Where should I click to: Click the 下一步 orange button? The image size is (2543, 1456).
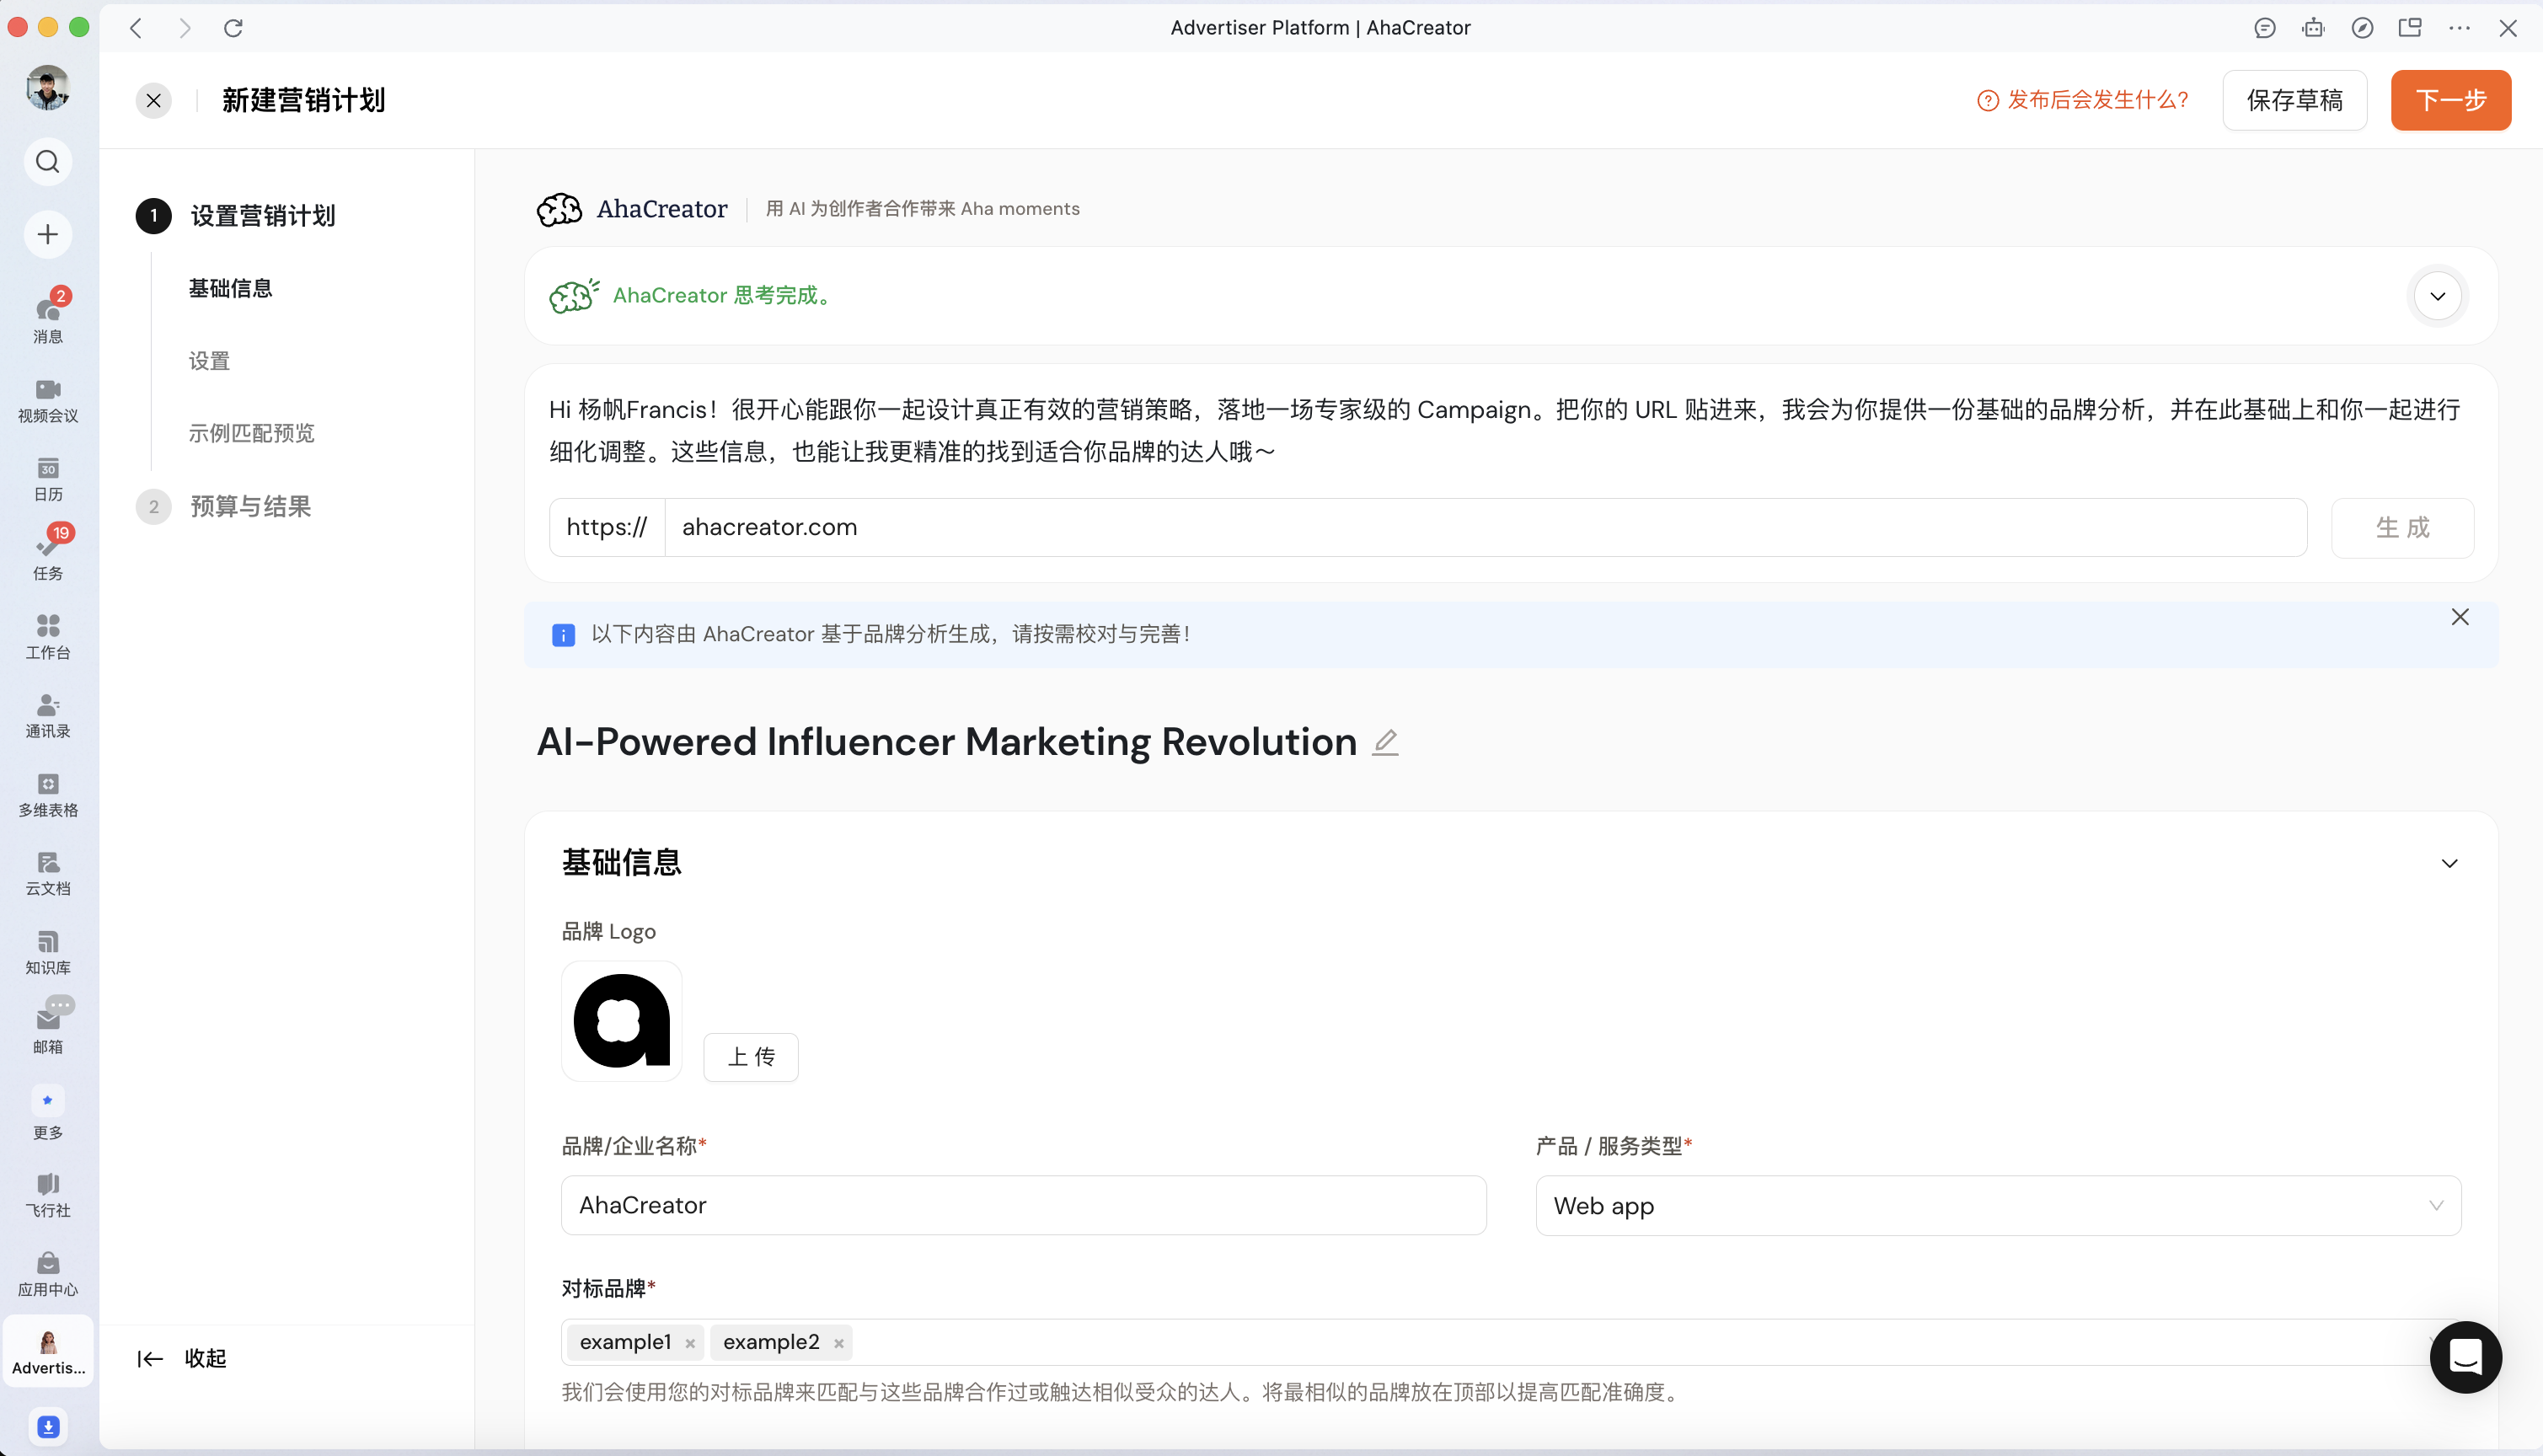pyautogui.click(x=2450, y=100)
